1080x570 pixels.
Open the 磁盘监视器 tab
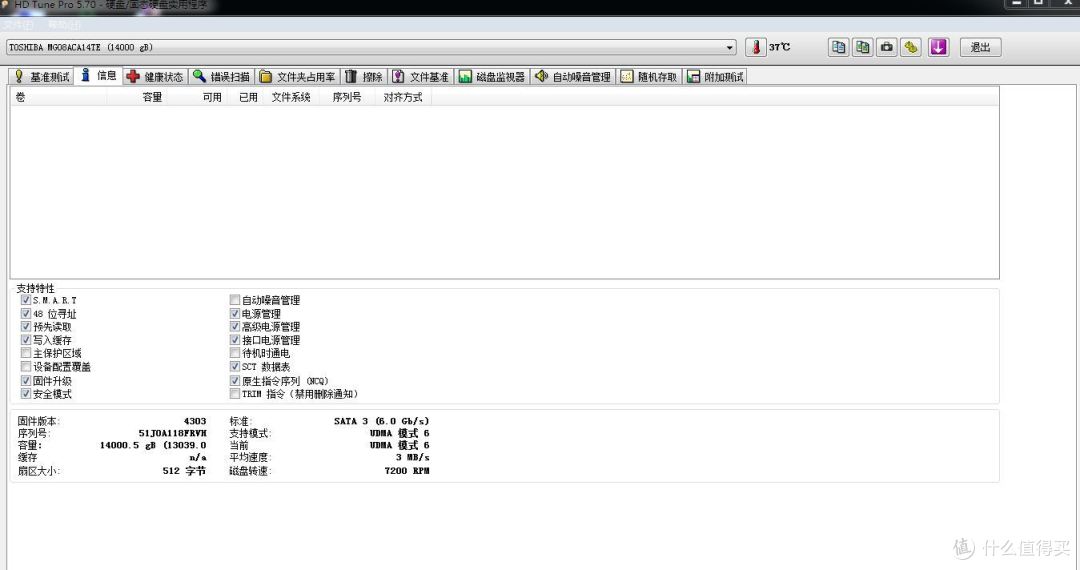pyautogui.click(x=492, y=77)
